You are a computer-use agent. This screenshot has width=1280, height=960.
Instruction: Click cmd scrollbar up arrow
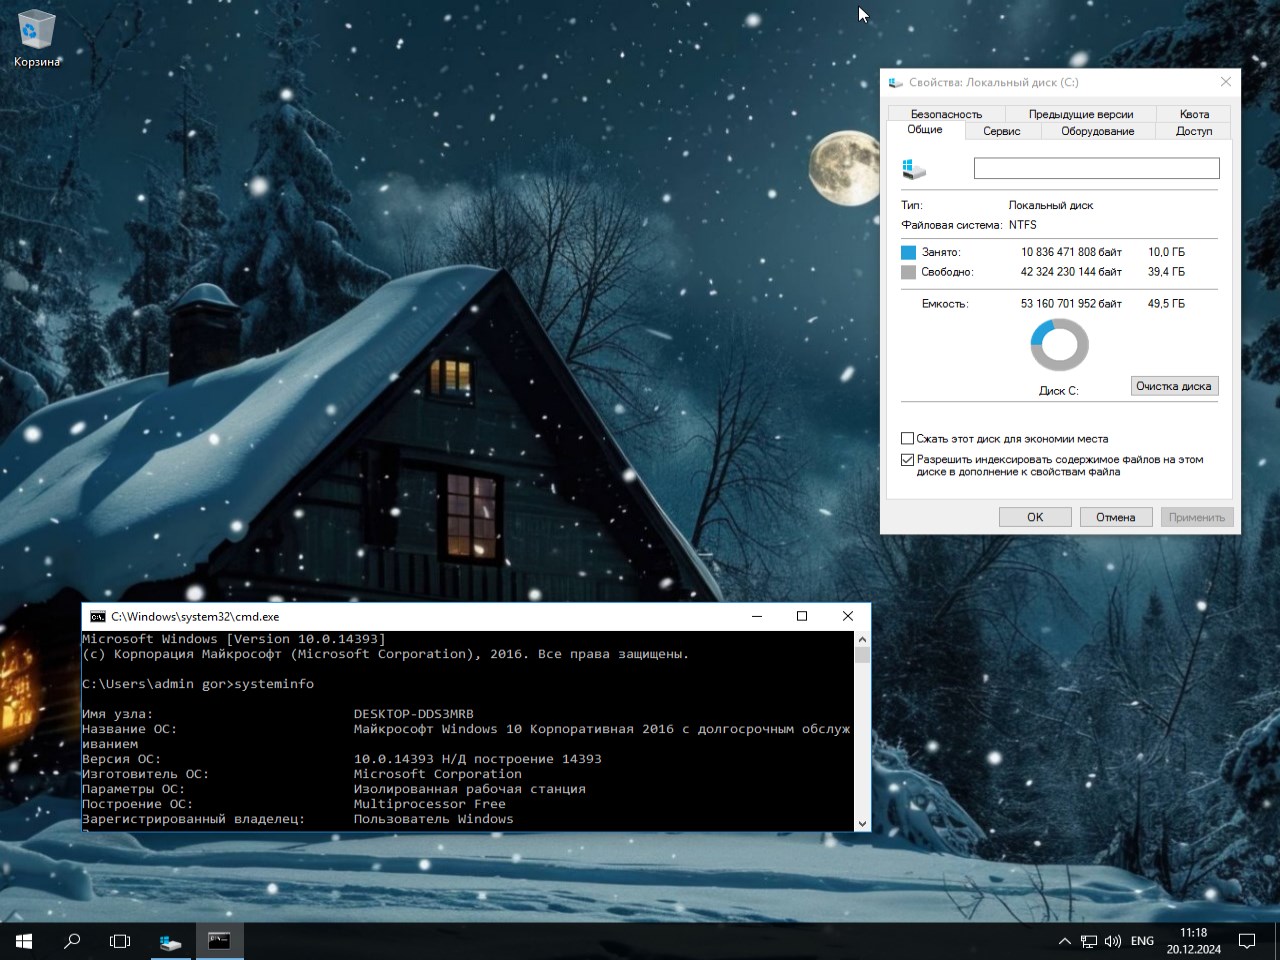point(862,639)
